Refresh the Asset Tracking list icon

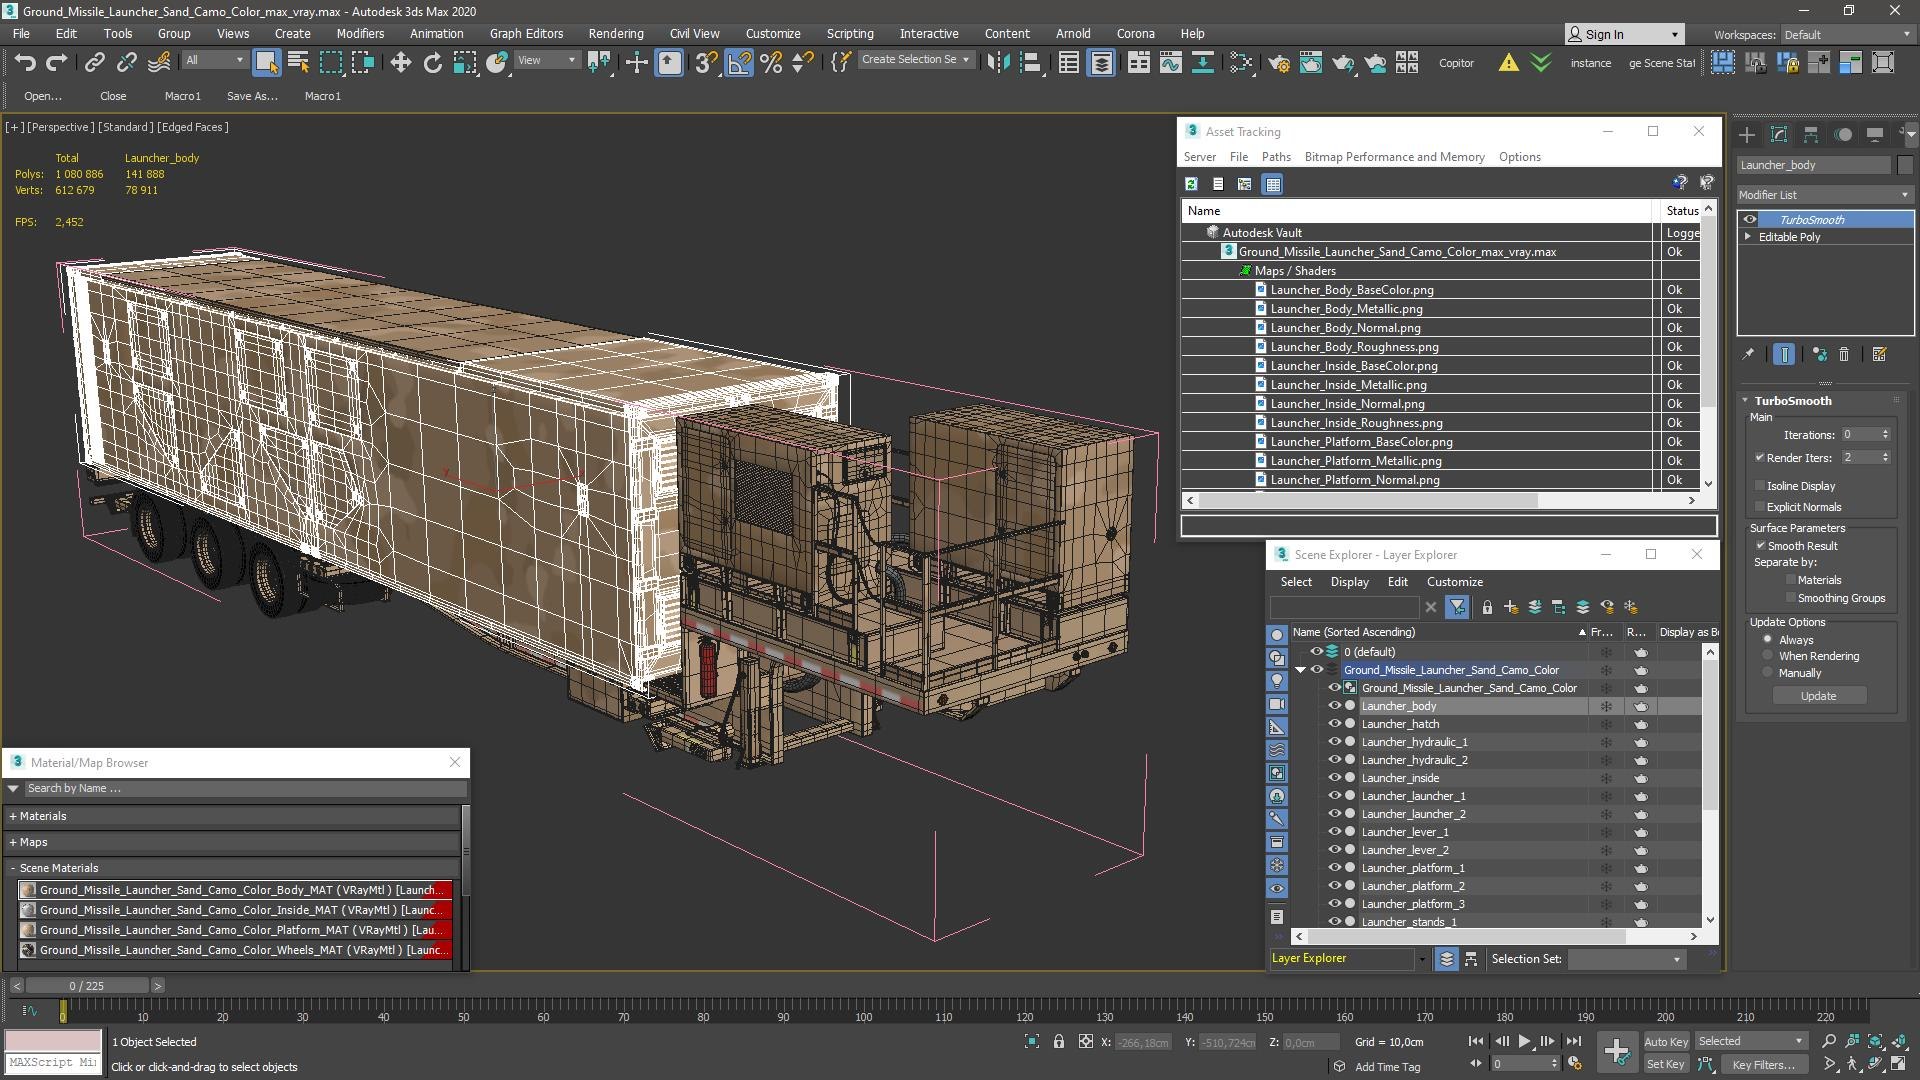click(x=1191, y=184)
